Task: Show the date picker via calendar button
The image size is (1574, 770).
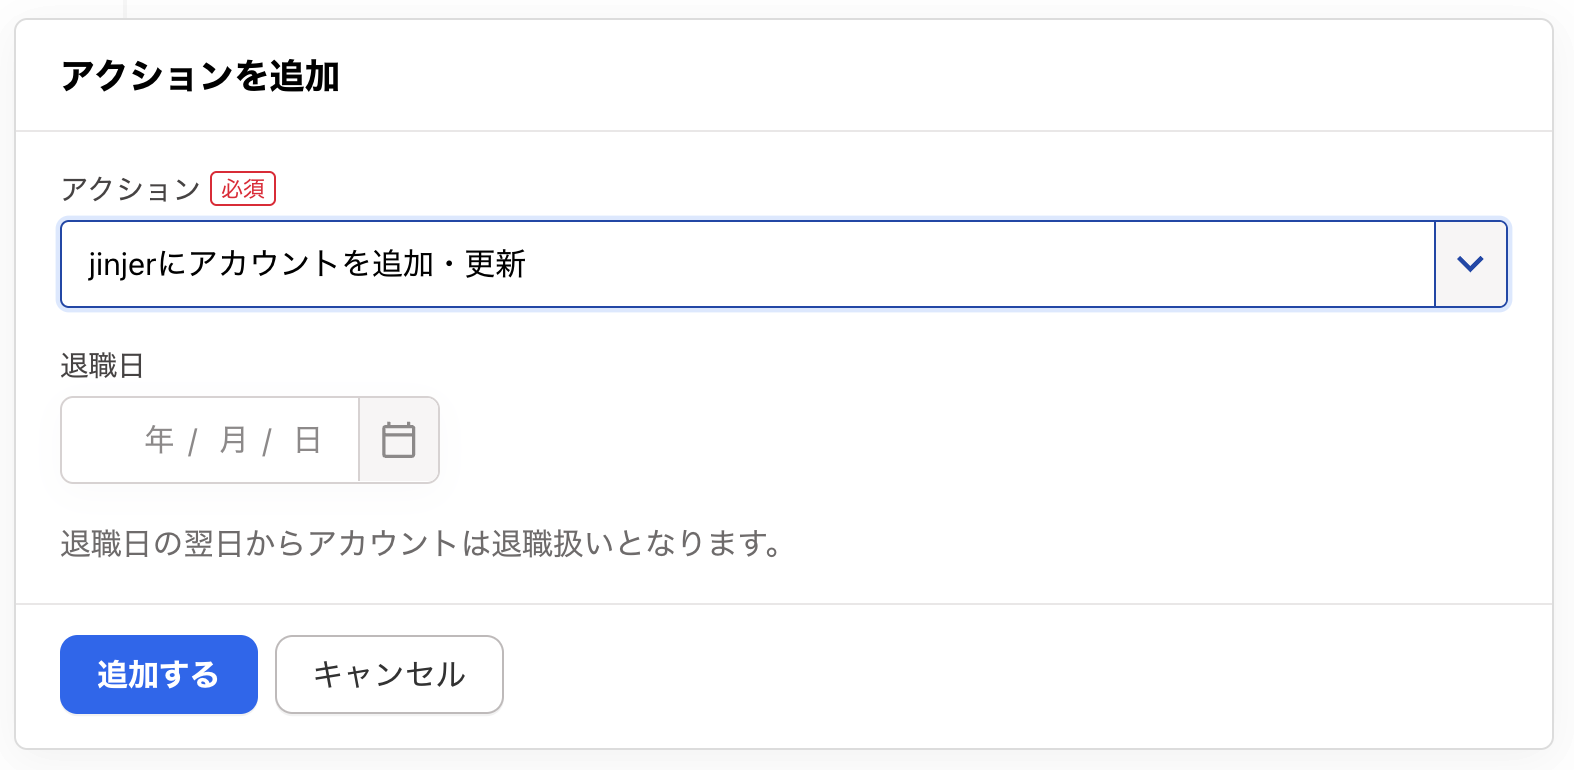Action: pyautogui.click(x=399, y=440)
